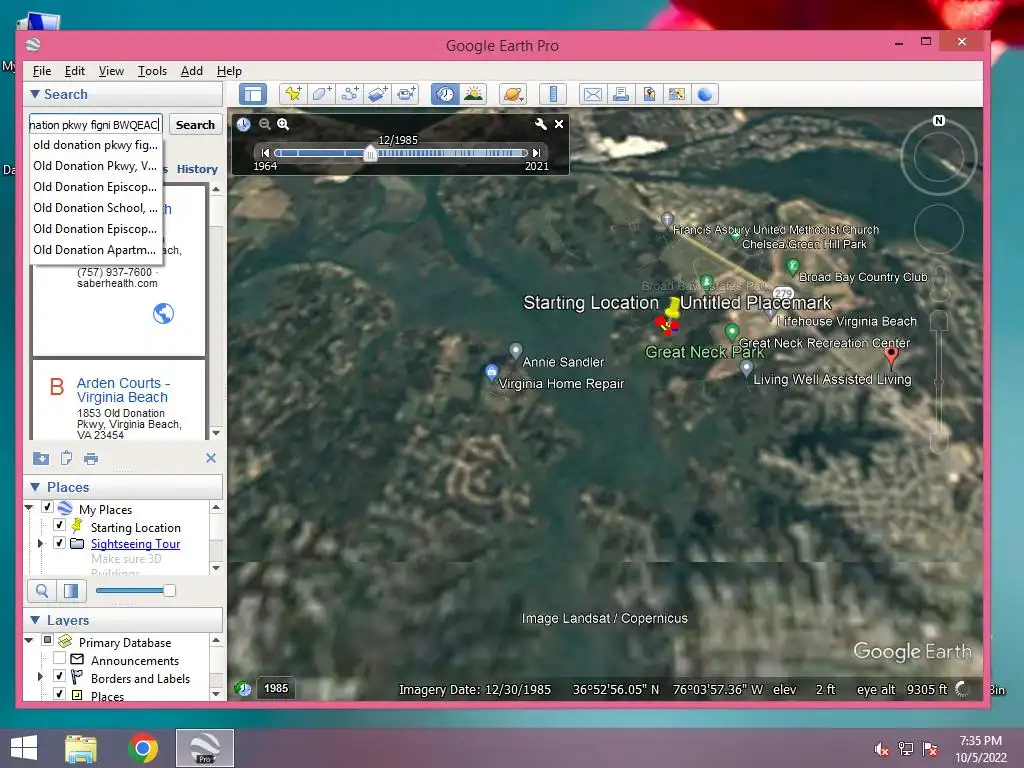
Task: View current location in Google Maps
Action: point(677,94)
